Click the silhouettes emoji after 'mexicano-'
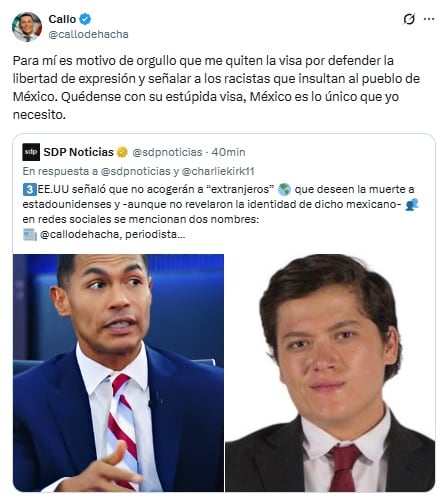The height and width of the screenshot is (498, 445). pos(412,204)
